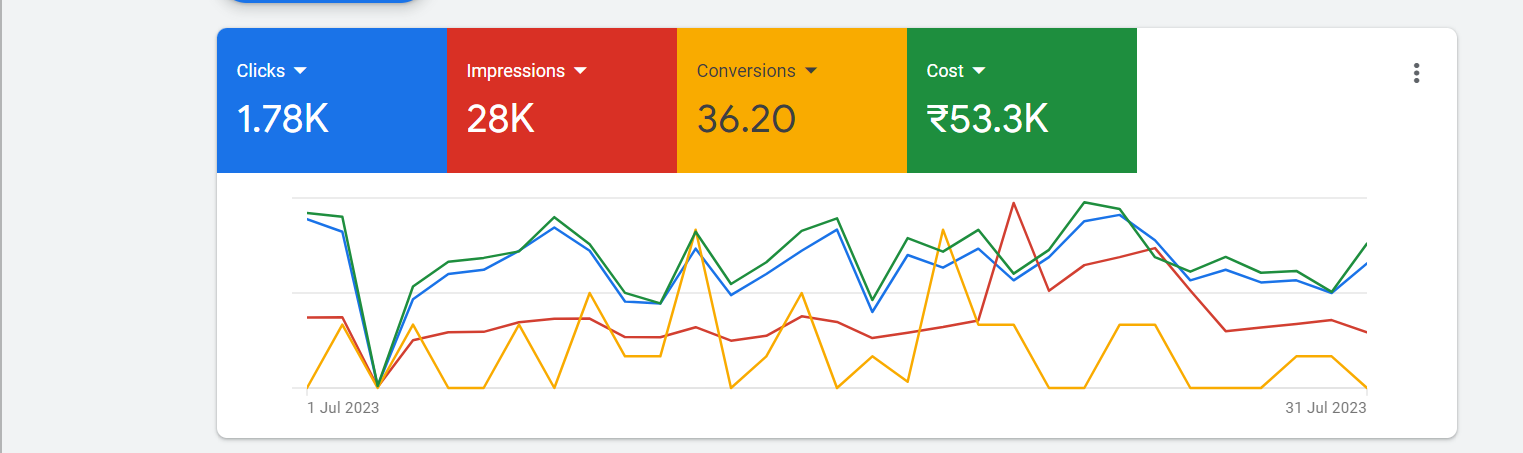Click the blue button above the card
The height and width of the screenshot is (453, 1523).
click(x=322, y=3)
